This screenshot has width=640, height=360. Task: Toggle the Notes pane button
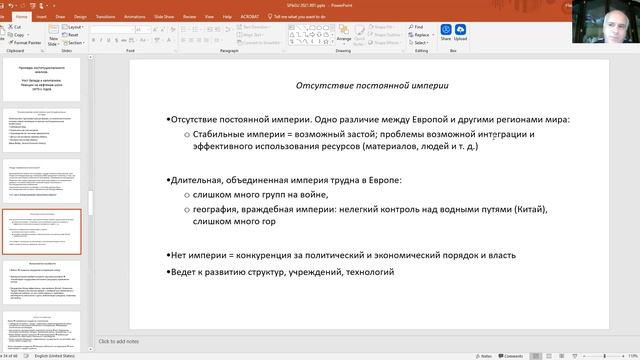pos(484,356)
